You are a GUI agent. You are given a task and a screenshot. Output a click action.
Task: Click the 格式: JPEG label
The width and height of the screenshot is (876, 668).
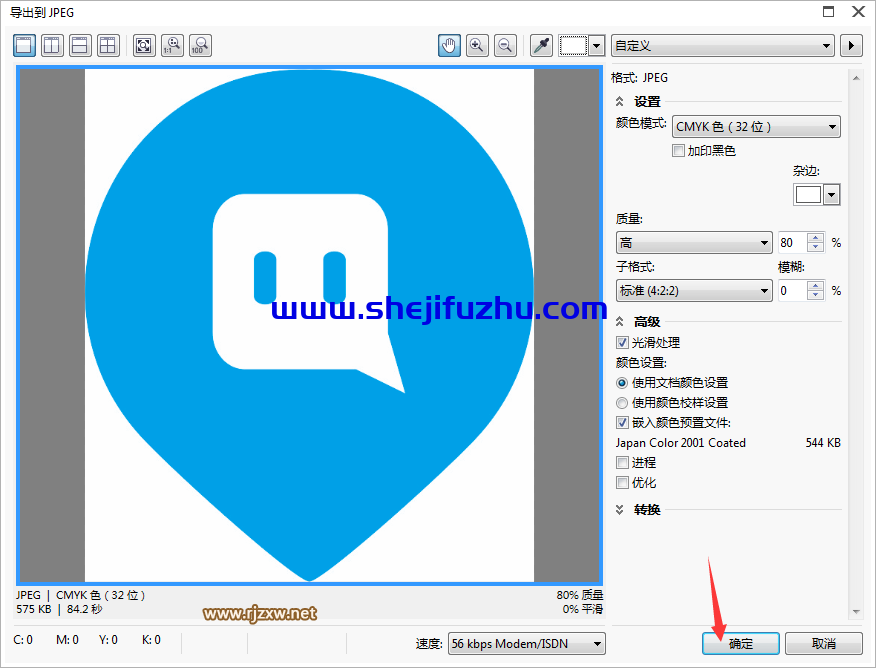coord(639,78)
